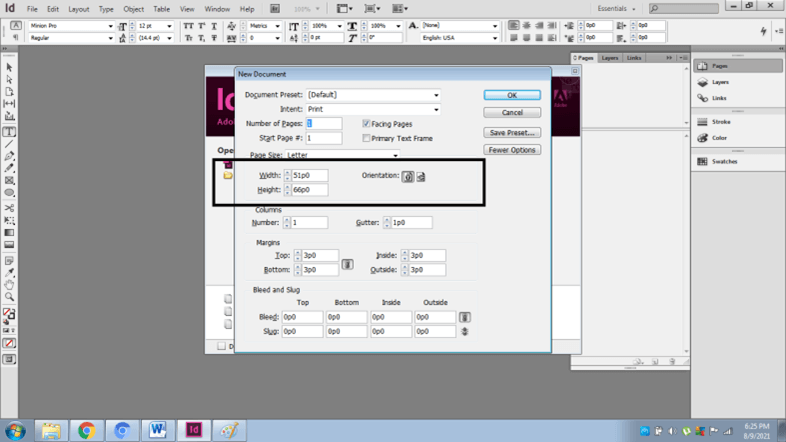
Task: Select the Free Transform tool
Action: pos(9,220)
